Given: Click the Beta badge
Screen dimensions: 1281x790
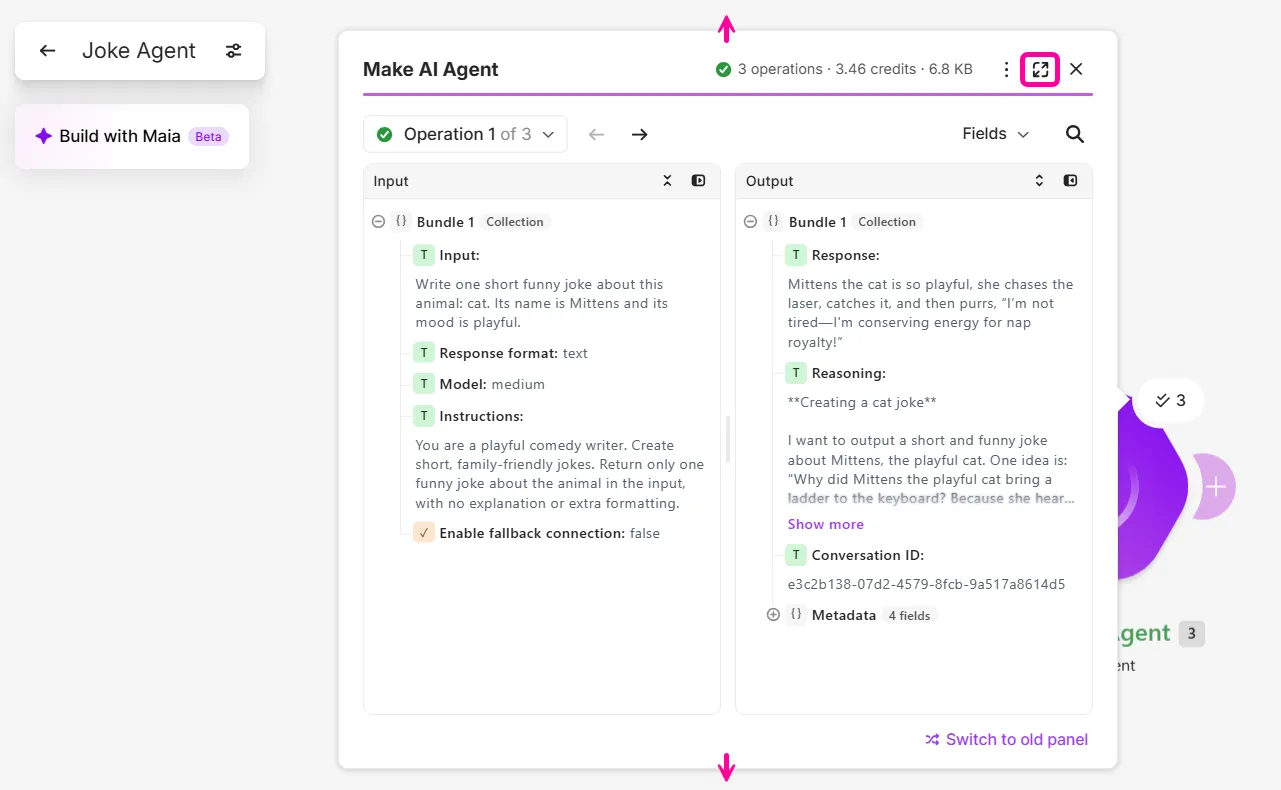Looking at the screenshot, I should point(208,136).
